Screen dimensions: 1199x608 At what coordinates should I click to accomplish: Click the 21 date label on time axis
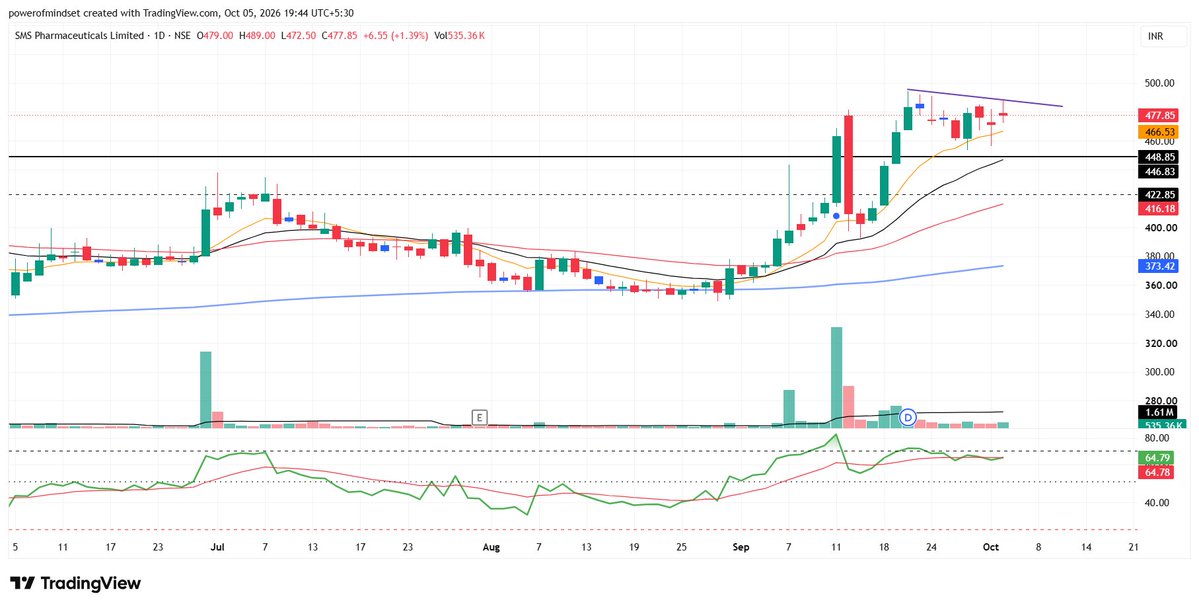[x=1133, y=548]
